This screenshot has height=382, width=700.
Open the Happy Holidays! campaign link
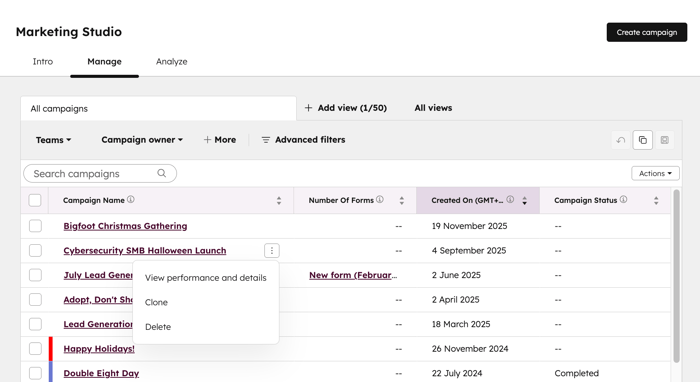pyautogui.click(x=99, y=349)
